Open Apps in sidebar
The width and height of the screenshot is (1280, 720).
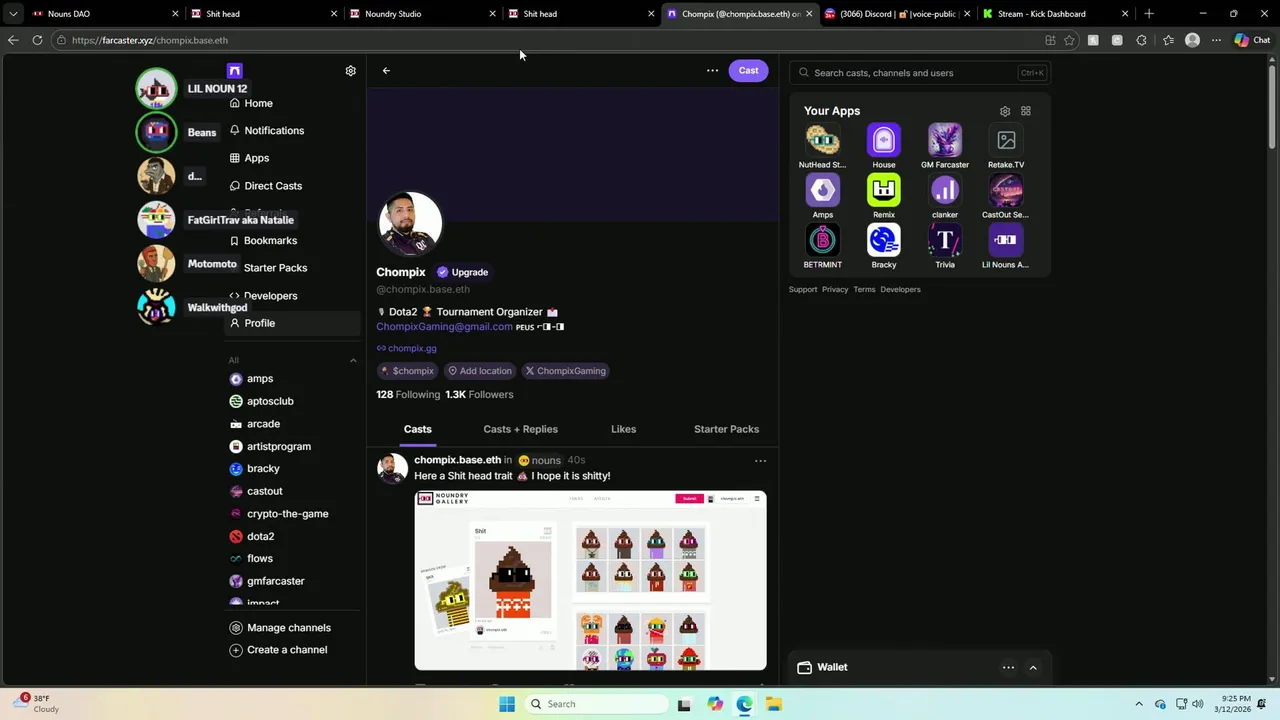click(257, 158)
